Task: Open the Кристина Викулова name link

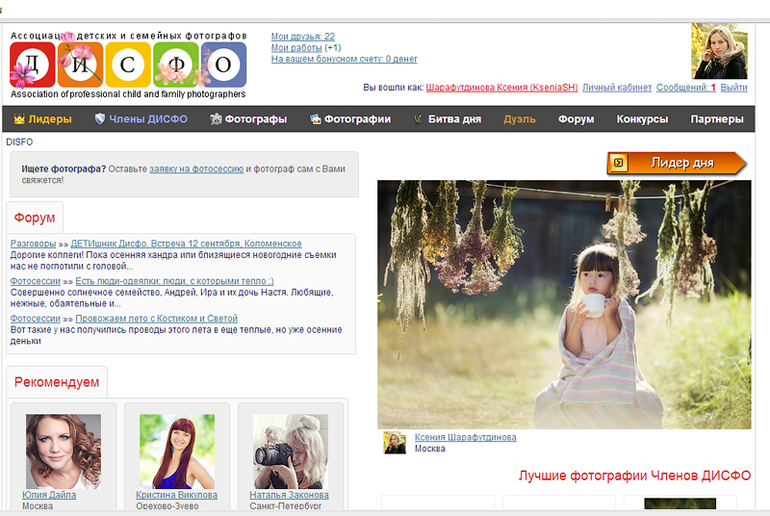Action: pyautogui.click(x=176, y=495)
